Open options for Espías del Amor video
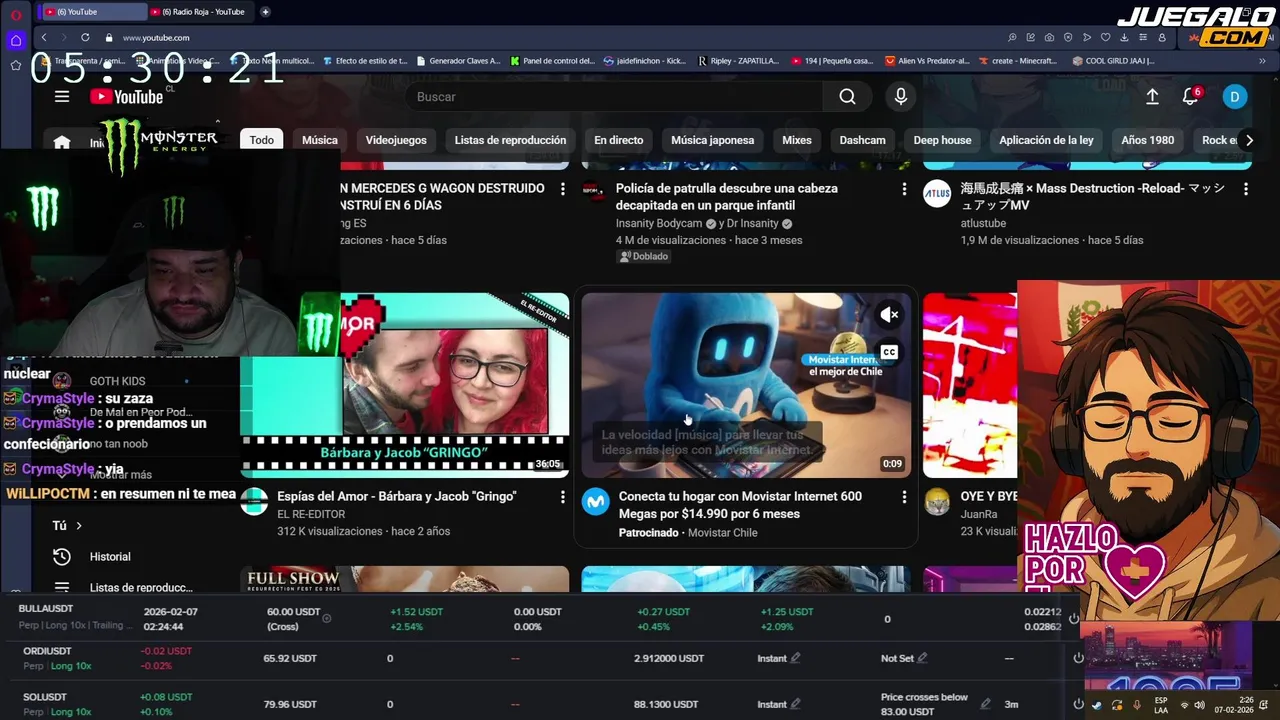 click(563, 497)
